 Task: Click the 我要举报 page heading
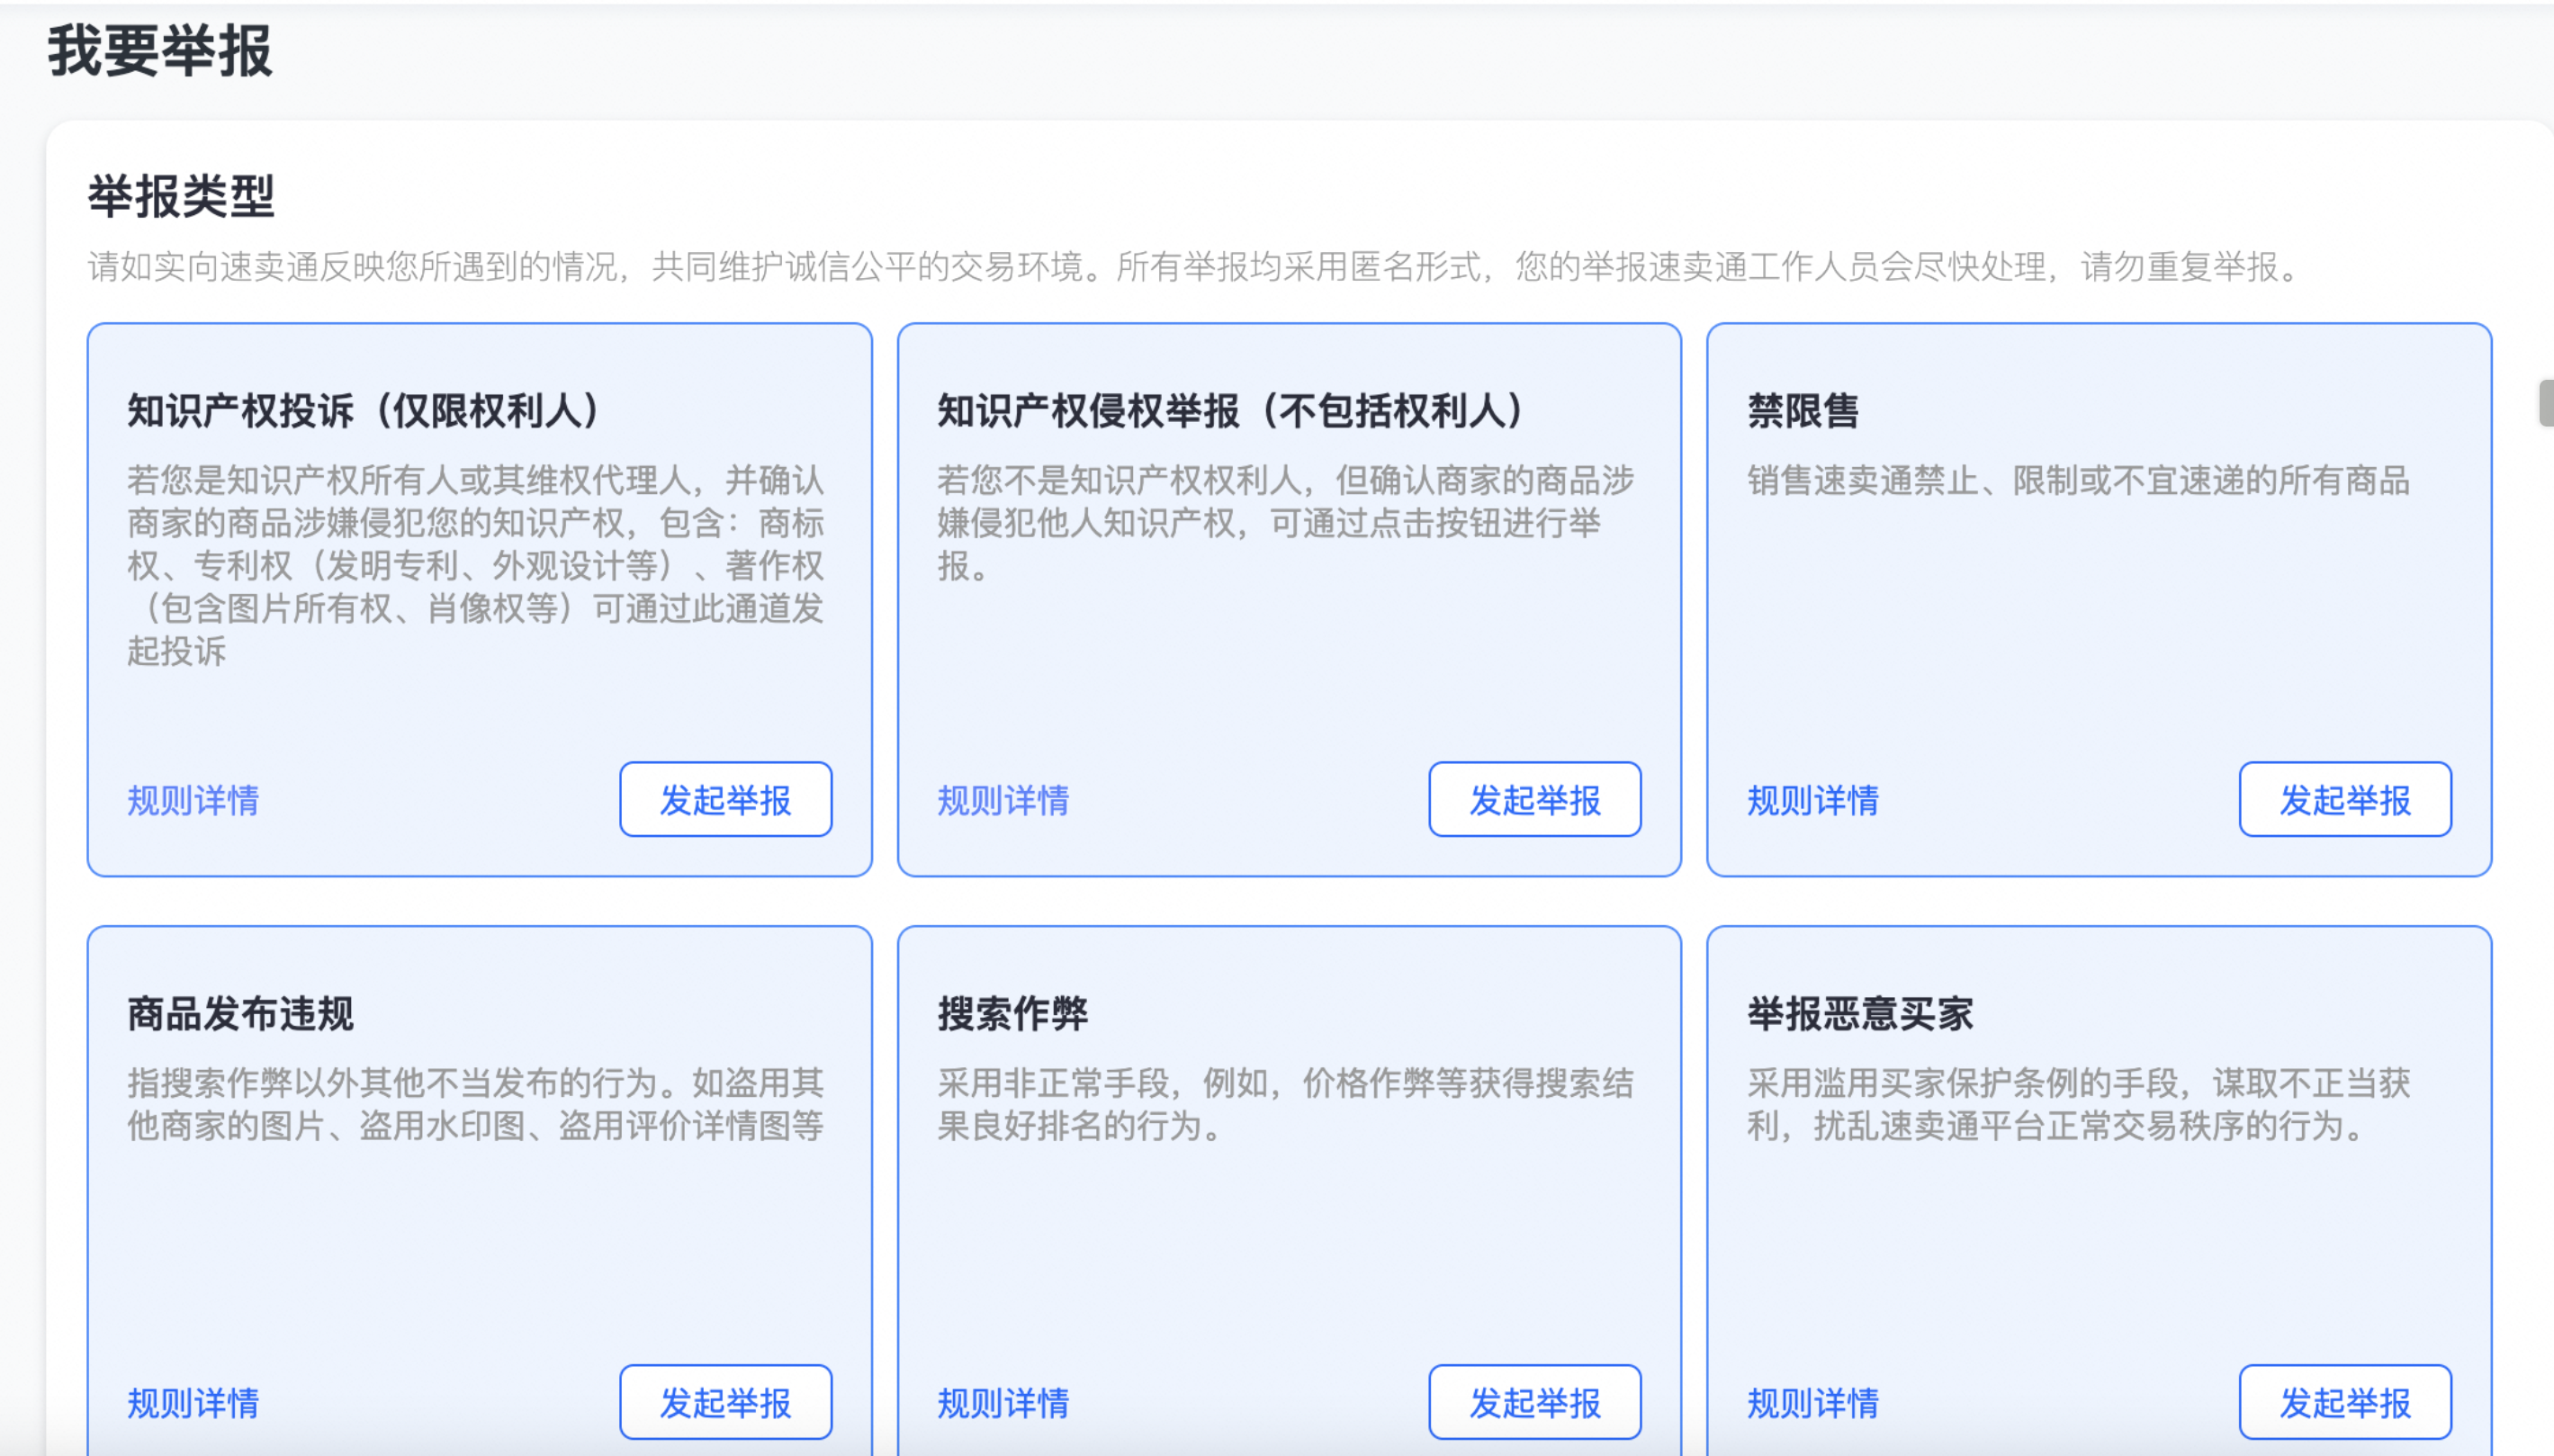tap(160, 51)
